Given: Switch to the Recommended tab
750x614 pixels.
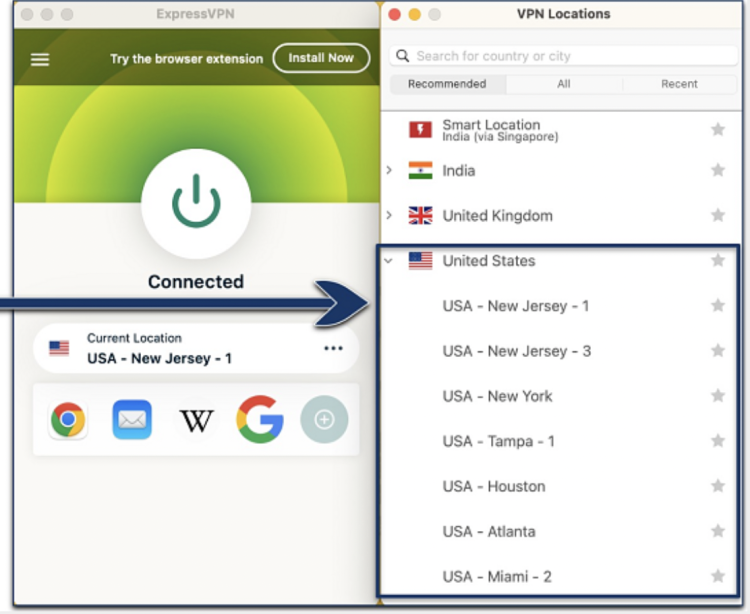Looking at the screenshot, I should (x=447, y=84).
